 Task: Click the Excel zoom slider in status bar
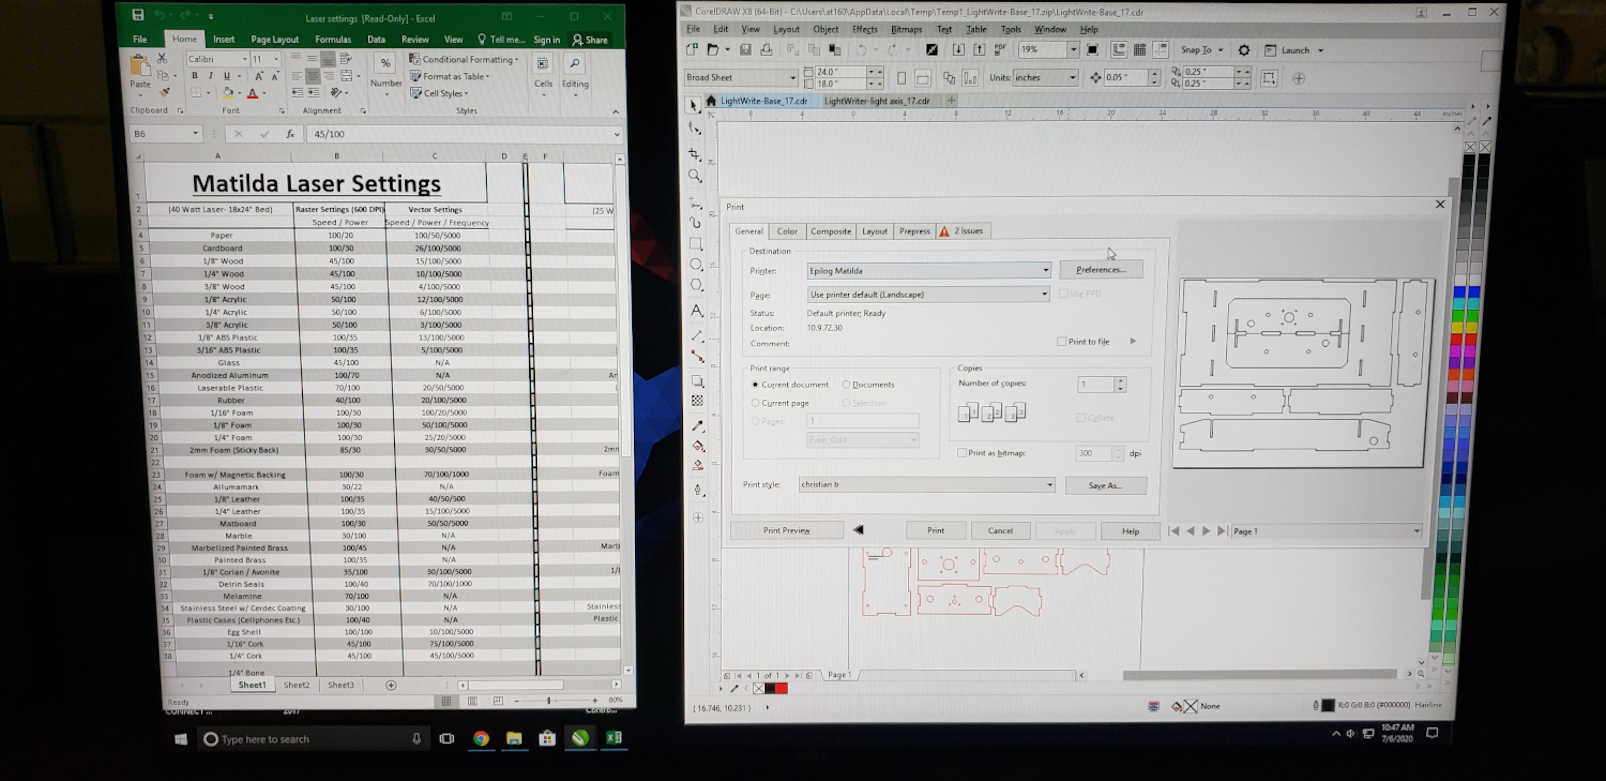[x=548, y=701]
